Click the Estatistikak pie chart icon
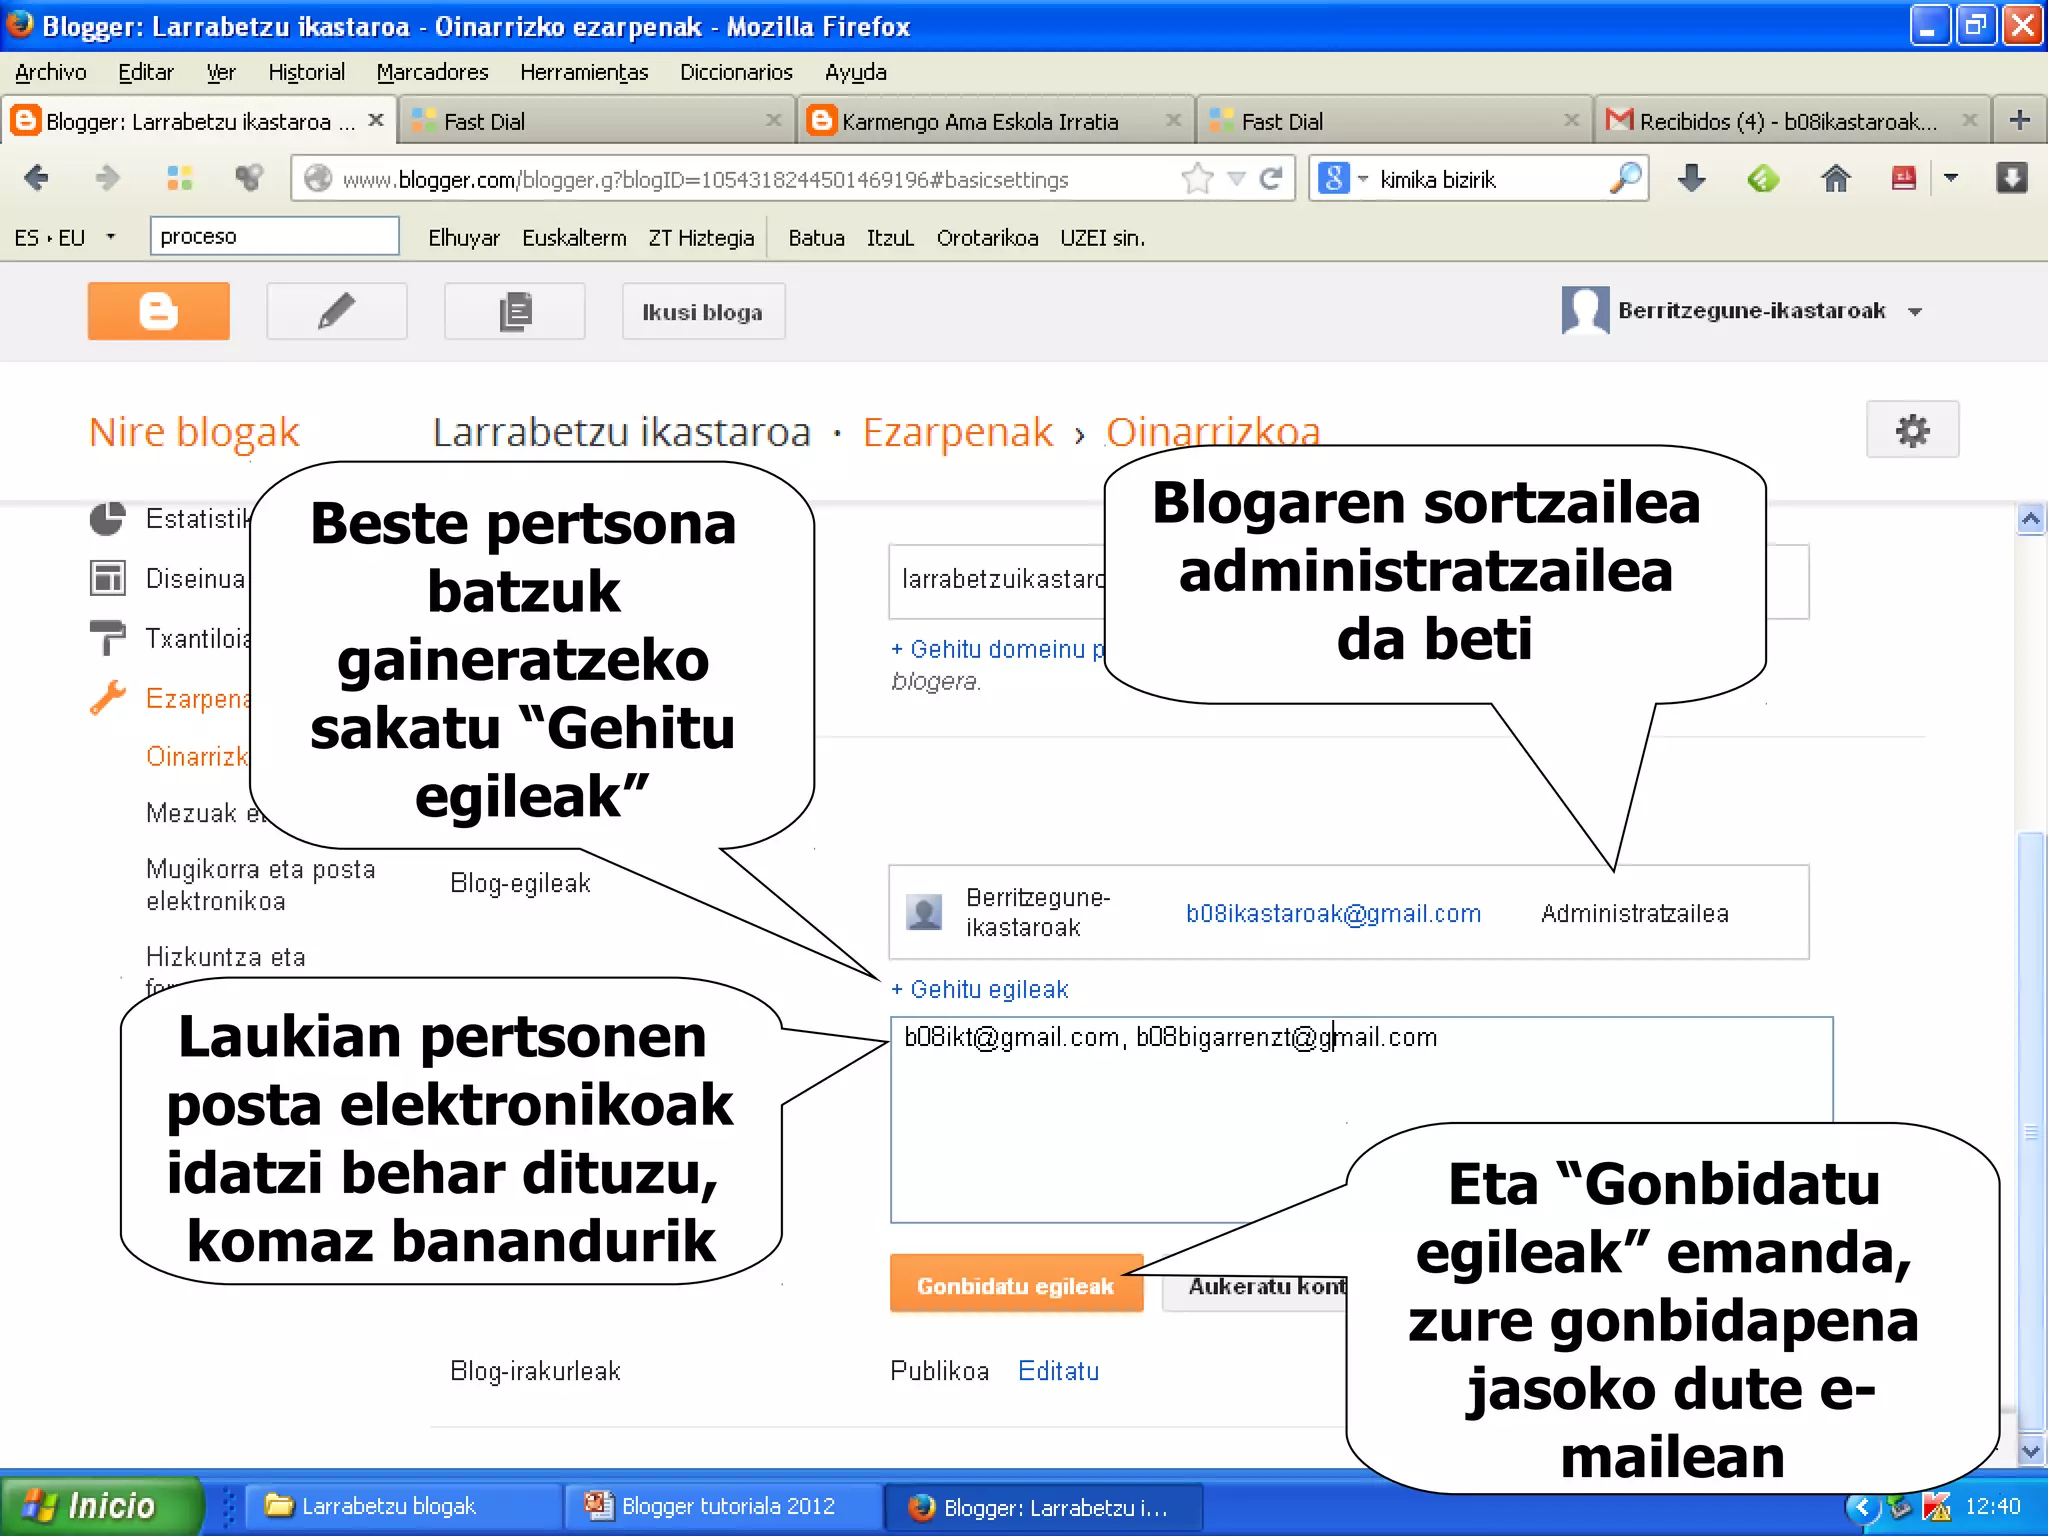The height and width of the screenshot is (1536, 2048). tap(107, 518)
